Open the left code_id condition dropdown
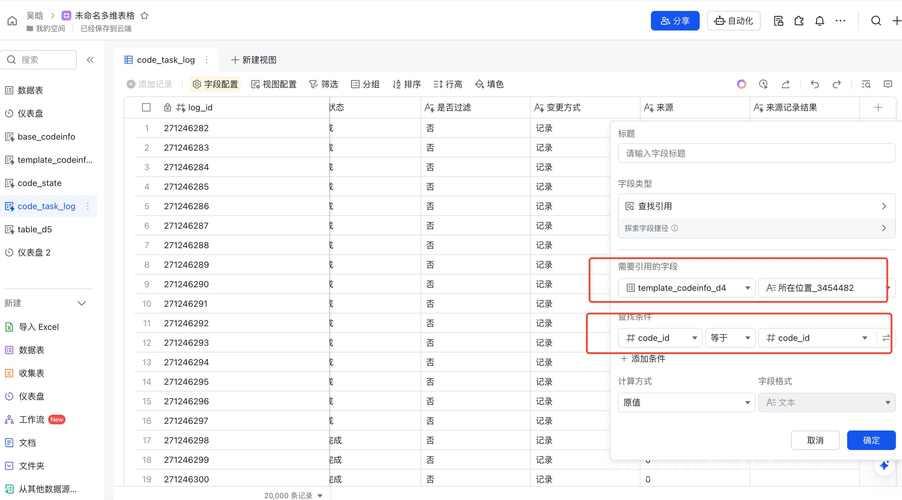 (660, 338)
